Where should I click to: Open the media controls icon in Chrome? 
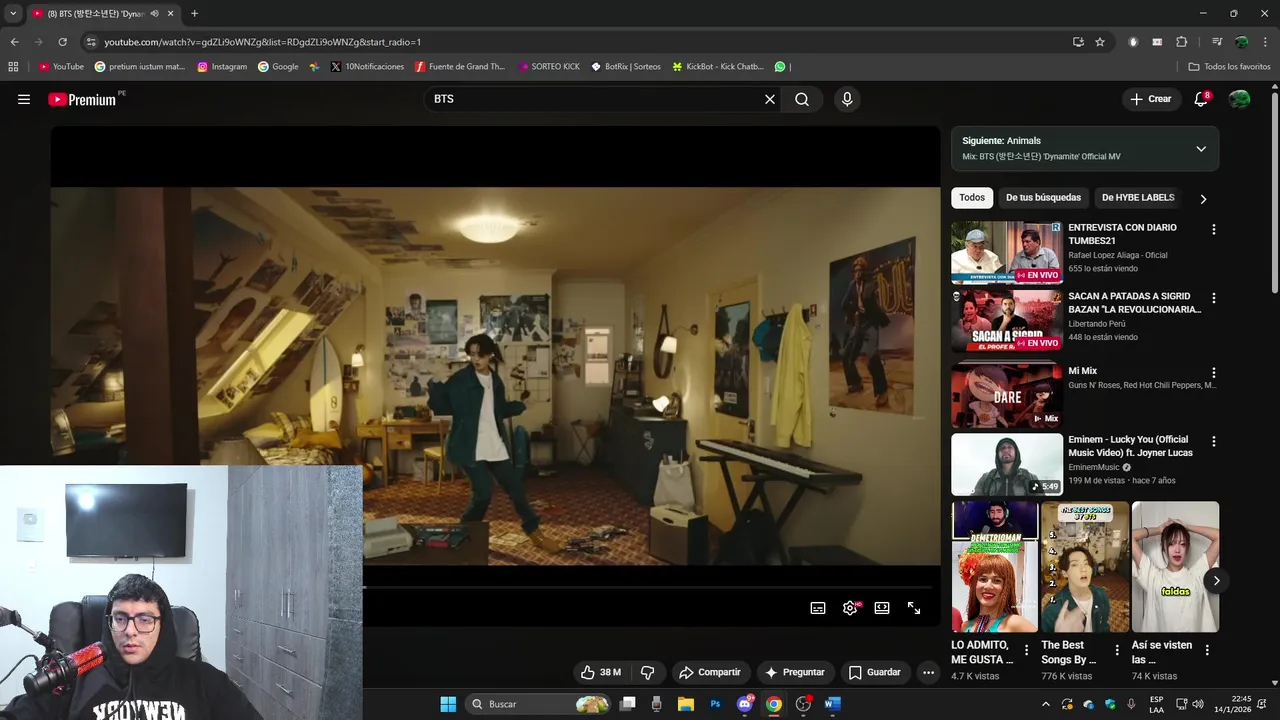1217,42
